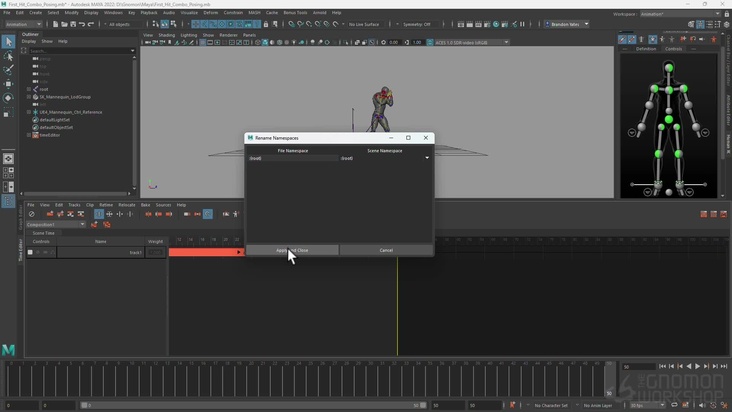
Task: Click the mute icon in Time Editor toolbar
Action: tap(31, 214)
